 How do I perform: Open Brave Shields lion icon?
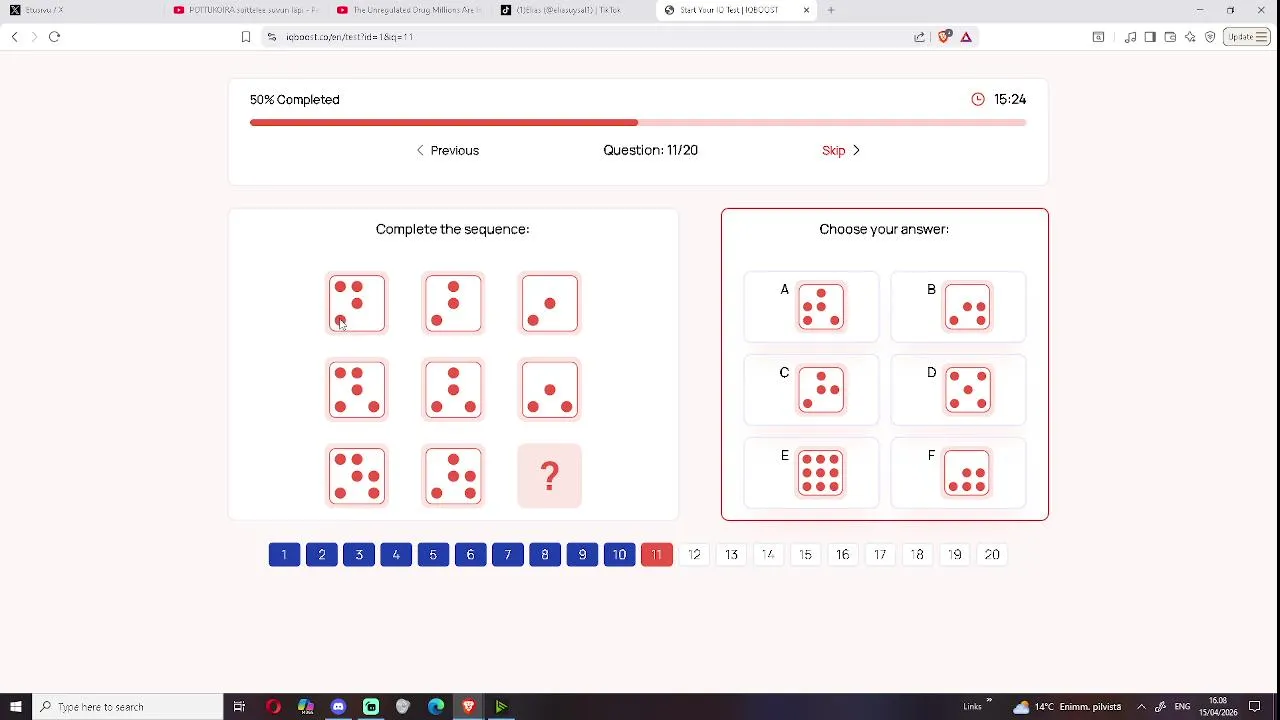coord(944,37)
